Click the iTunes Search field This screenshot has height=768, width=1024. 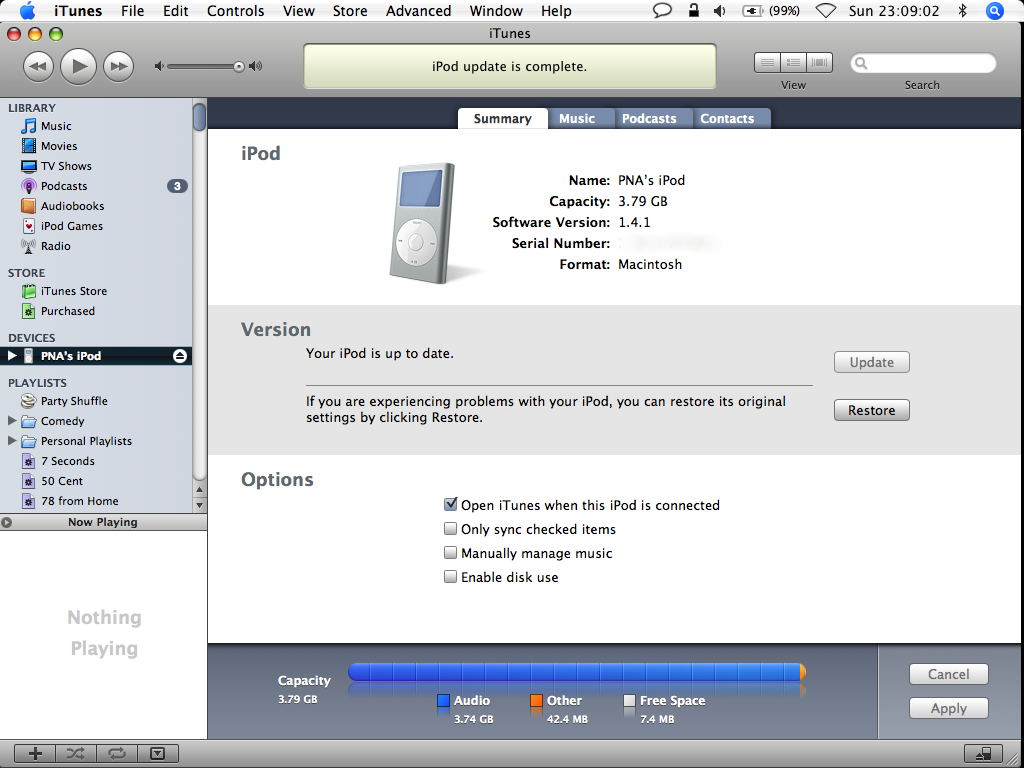pos(923,63)
